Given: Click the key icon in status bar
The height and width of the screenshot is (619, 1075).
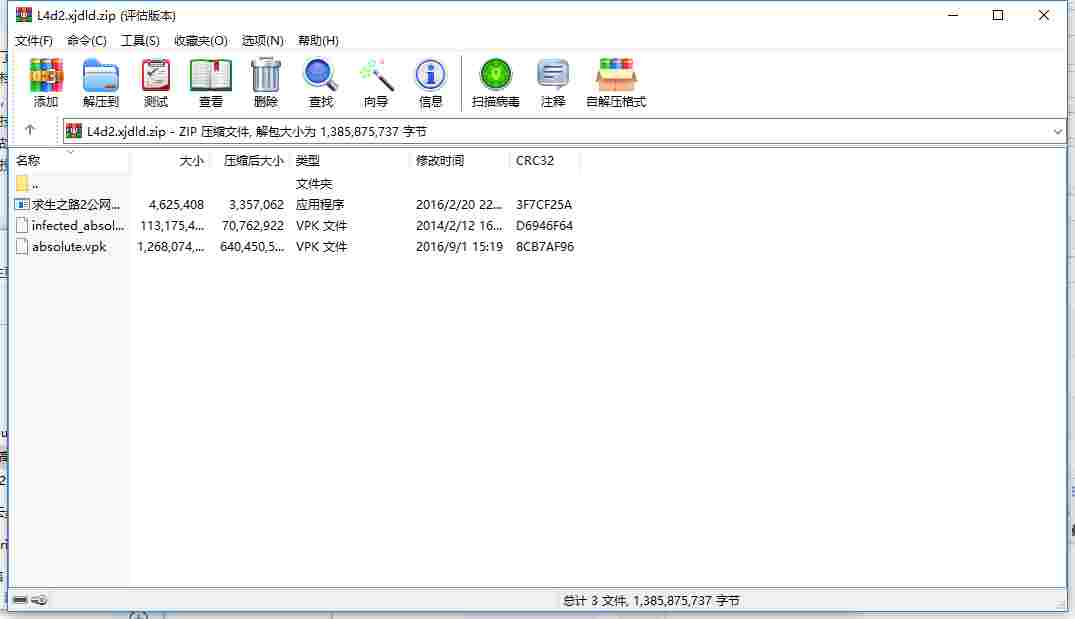Looking at the screenshot, I should pos(39,600).
